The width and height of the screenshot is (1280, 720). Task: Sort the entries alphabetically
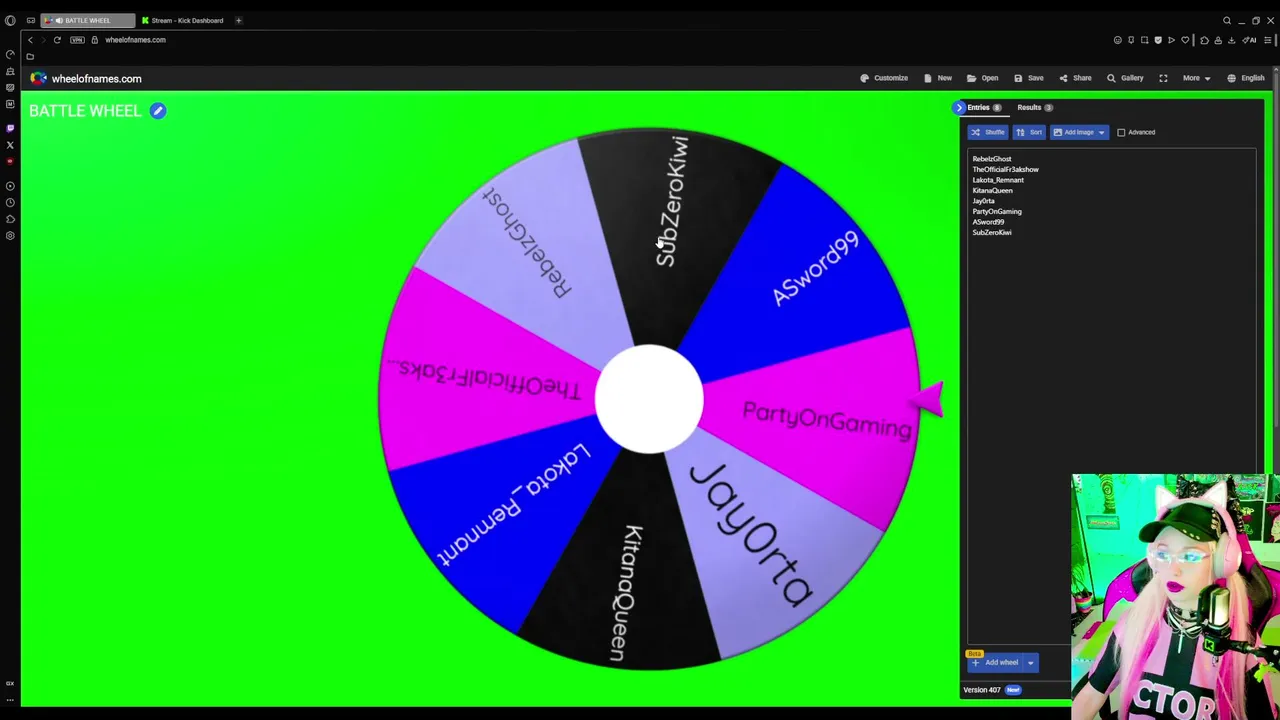[1029, 132]
